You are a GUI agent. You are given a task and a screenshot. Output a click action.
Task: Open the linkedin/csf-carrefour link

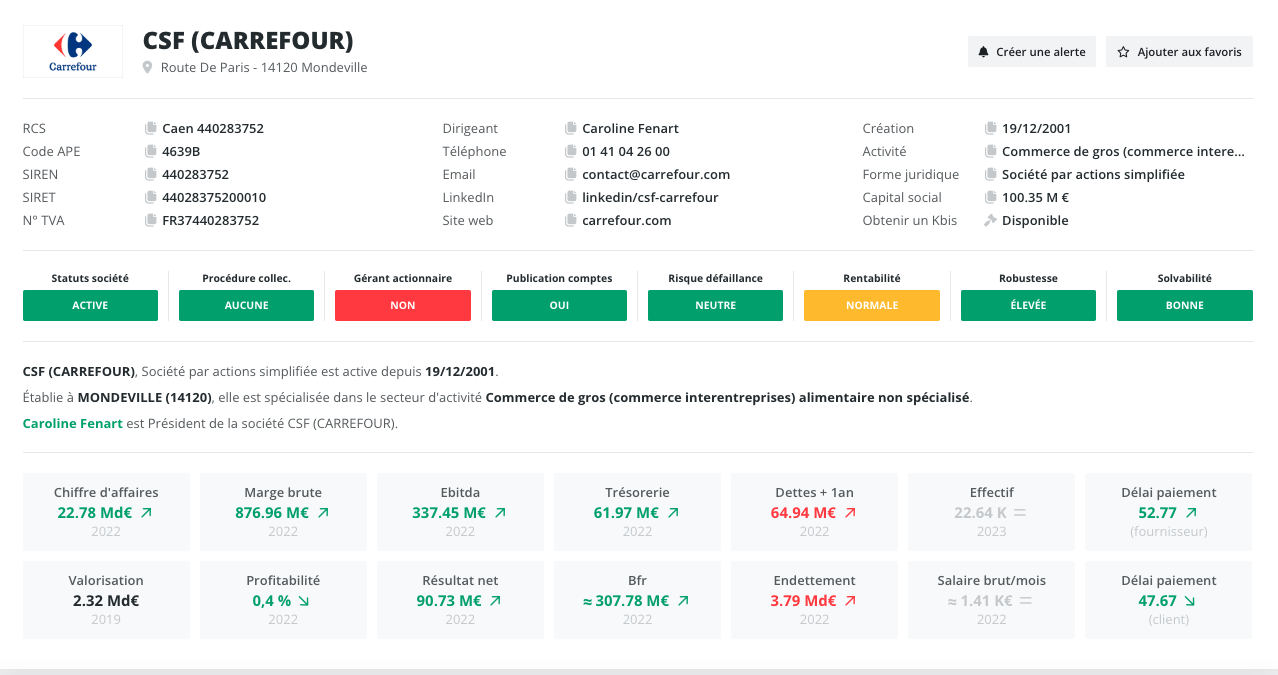click(x=650, y=197)
